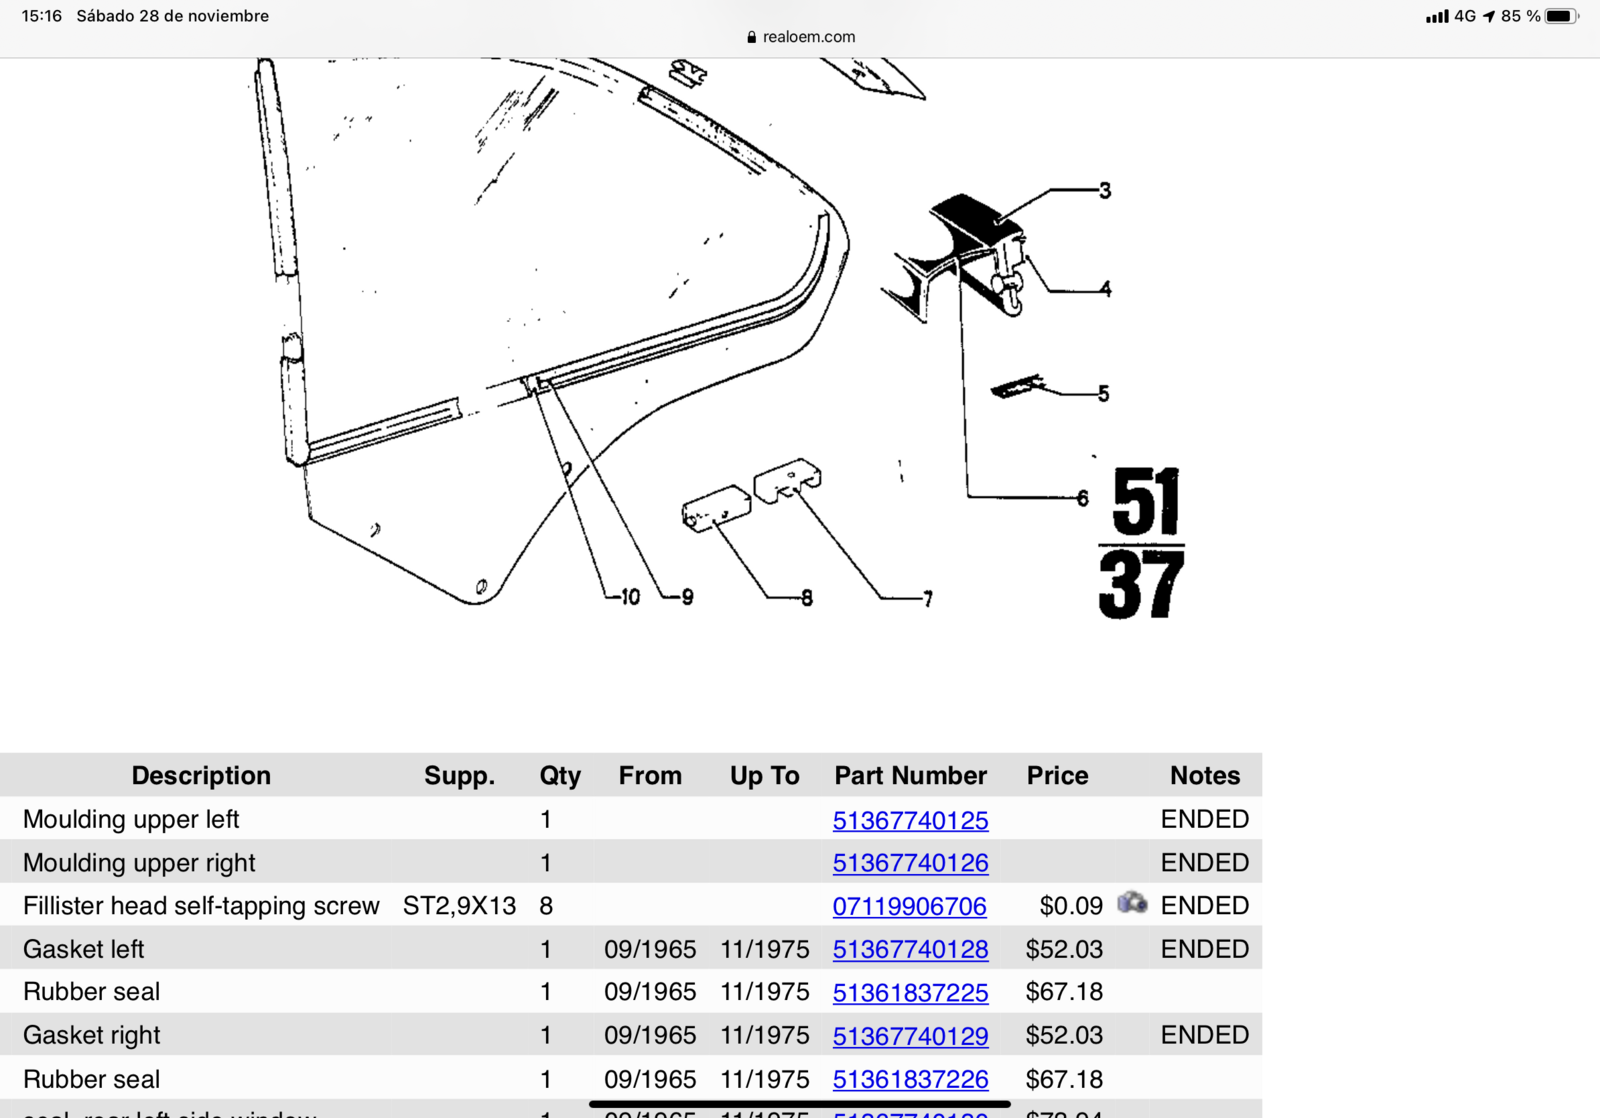Open Gasket right part 51367740129
Image resolution: width=1600 pixels, height=1118 pixels.
910,1036
